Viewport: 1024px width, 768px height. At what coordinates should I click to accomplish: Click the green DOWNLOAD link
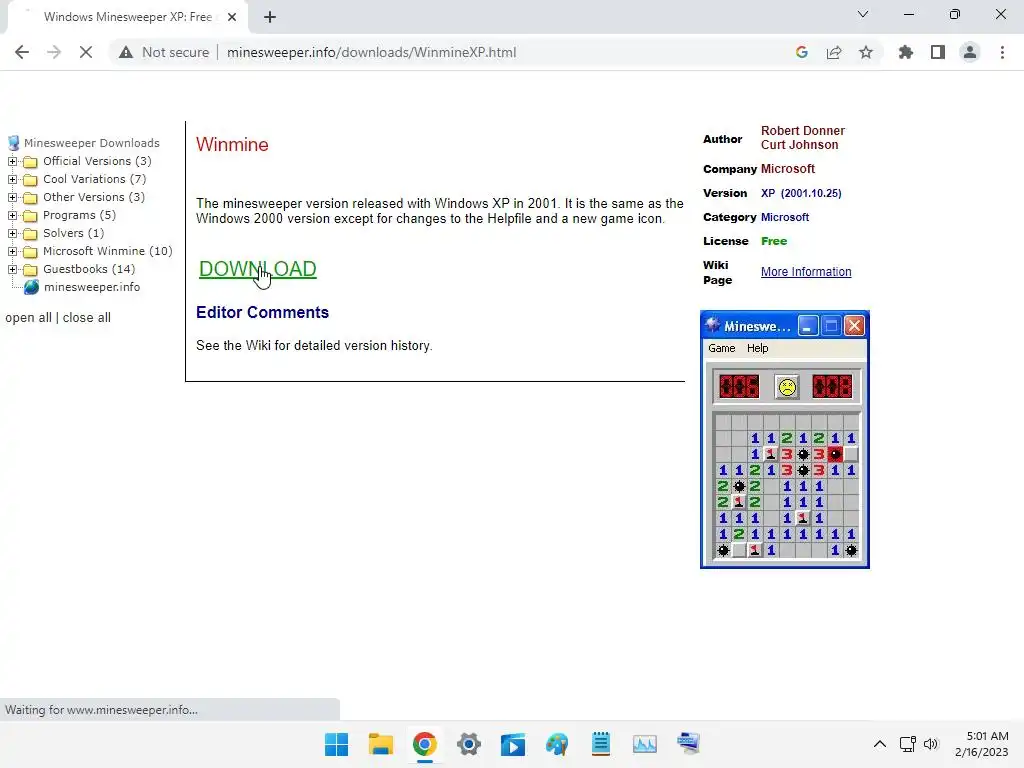[258, 269]
